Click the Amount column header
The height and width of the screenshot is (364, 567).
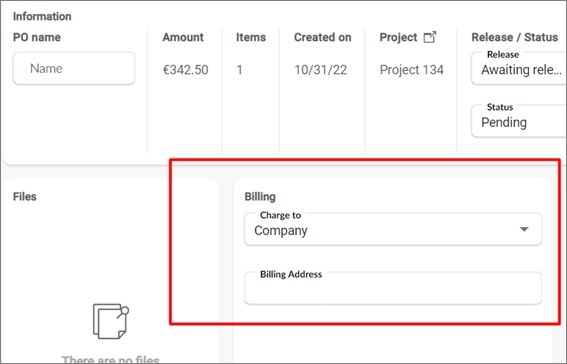click(183, 37)
